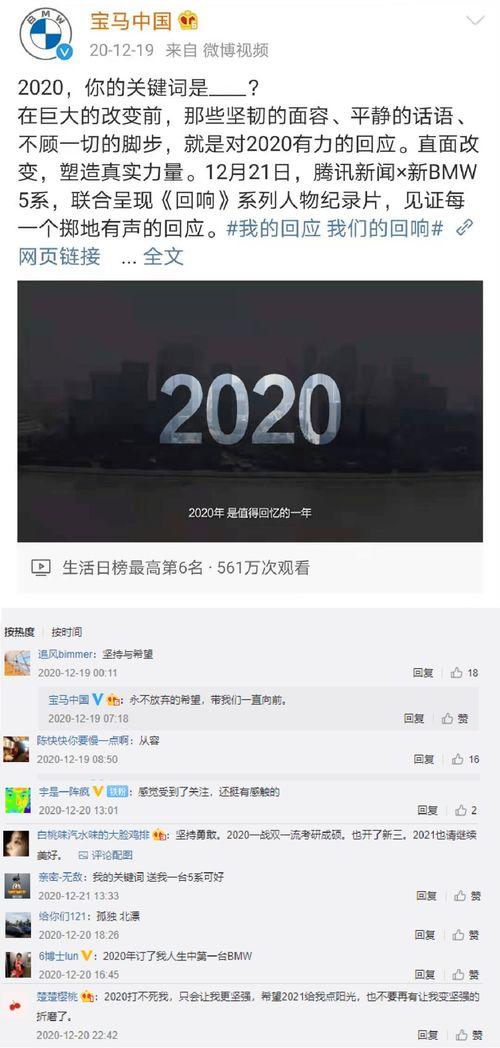The image size is (500, 1048).
Task: Expand full post with 全文
Action: click(x=163, y=256)
